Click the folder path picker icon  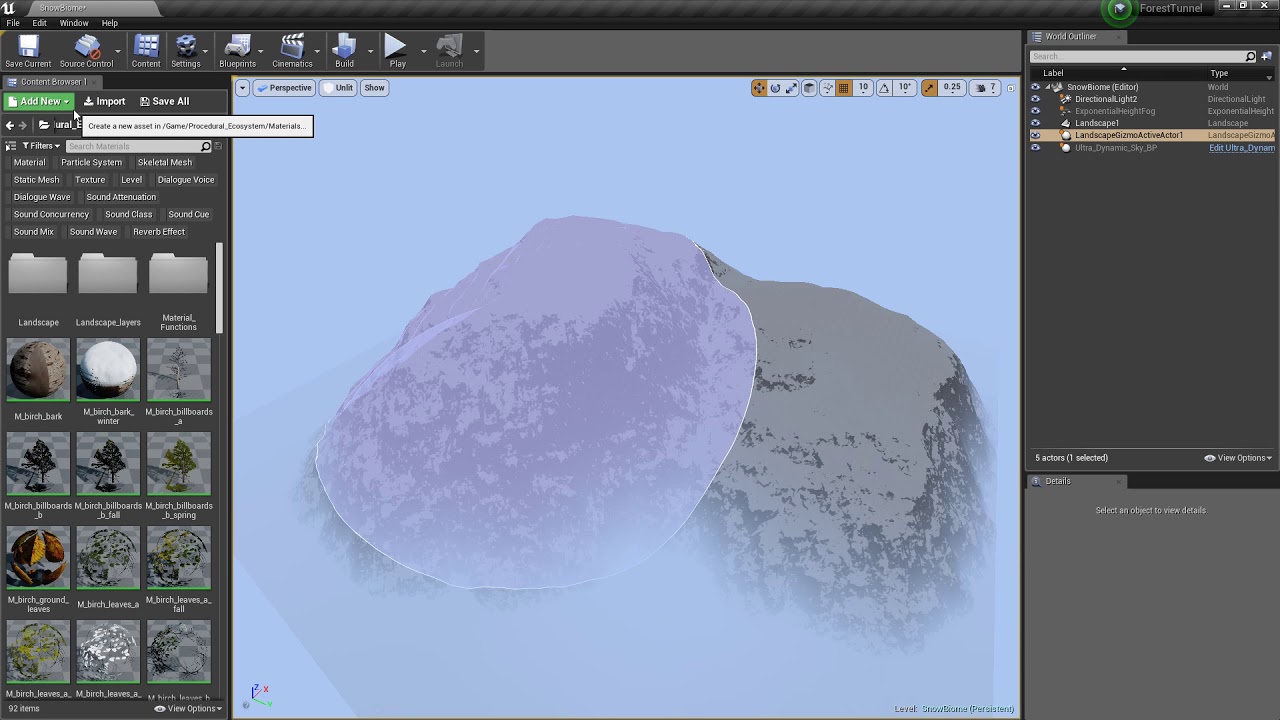coord(44,125)
